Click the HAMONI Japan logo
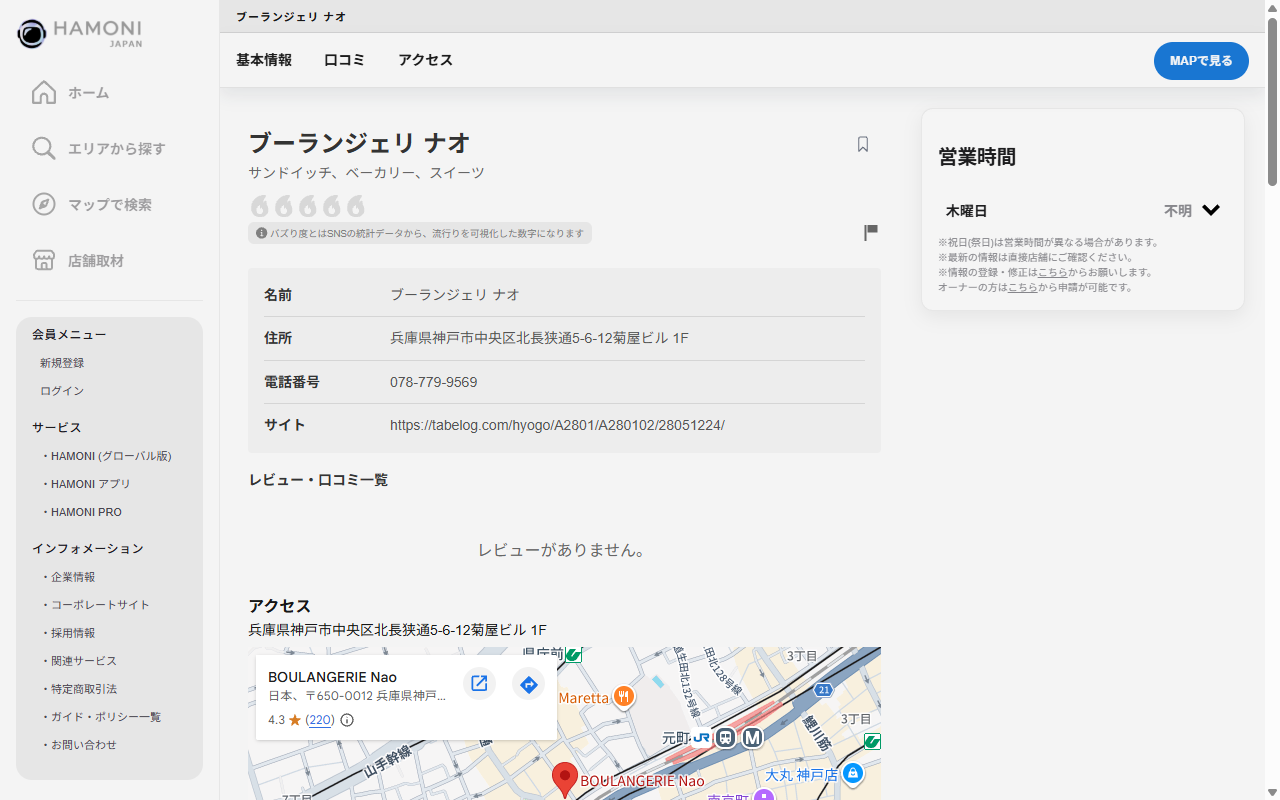 (80, 33)
